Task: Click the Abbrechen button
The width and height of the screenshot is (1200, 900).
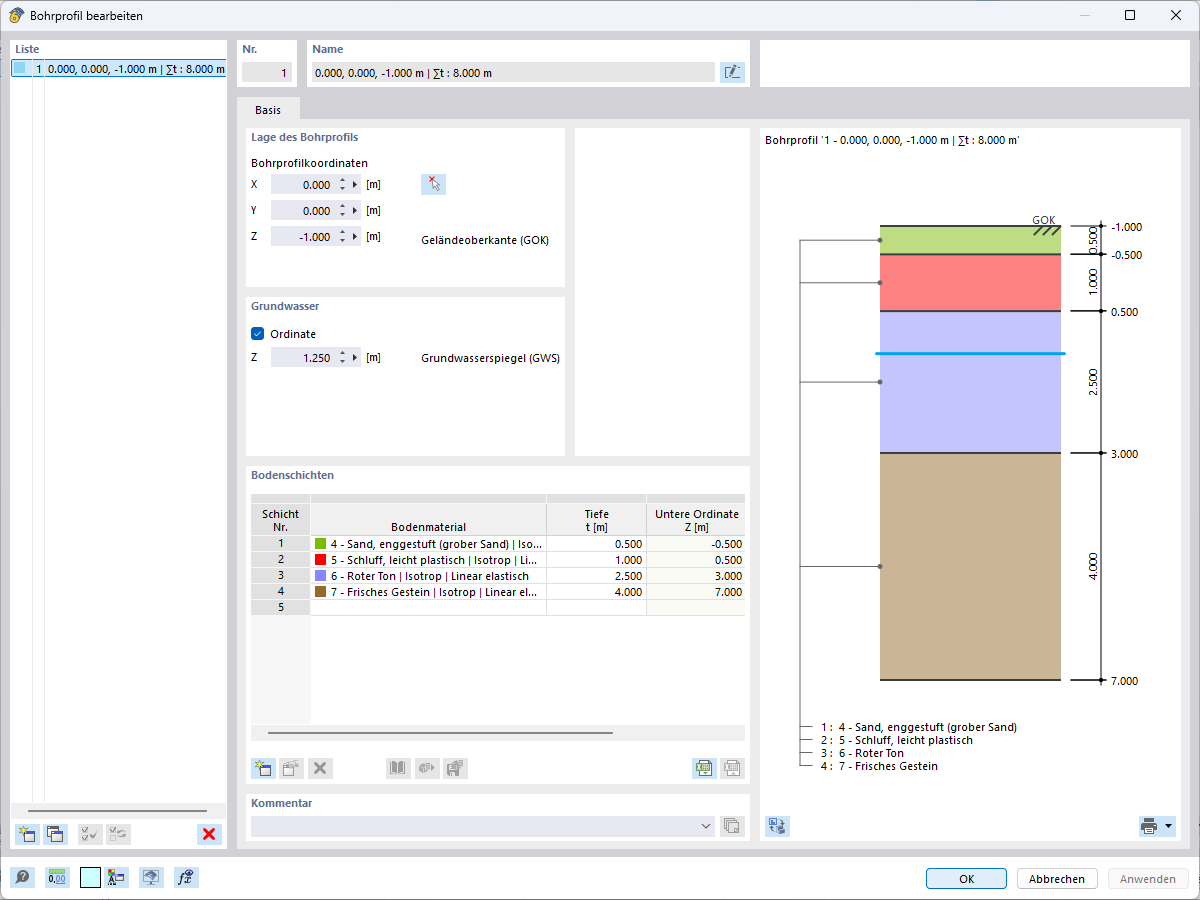Action: point(1057,879)
